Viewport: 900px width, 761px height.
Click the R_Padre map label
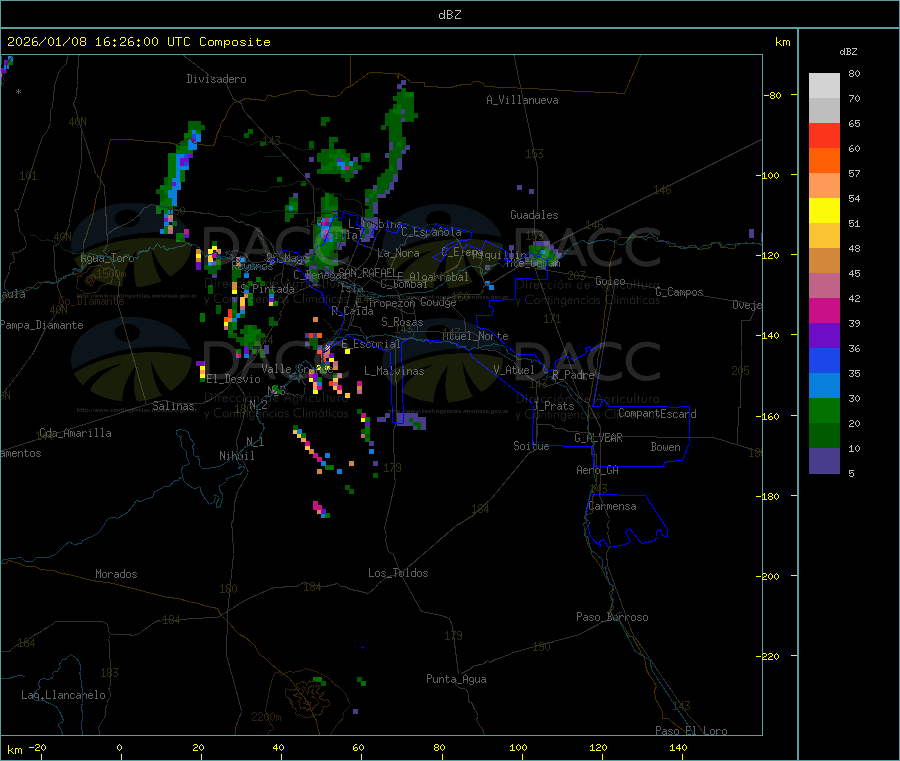[x=573, y=375]
